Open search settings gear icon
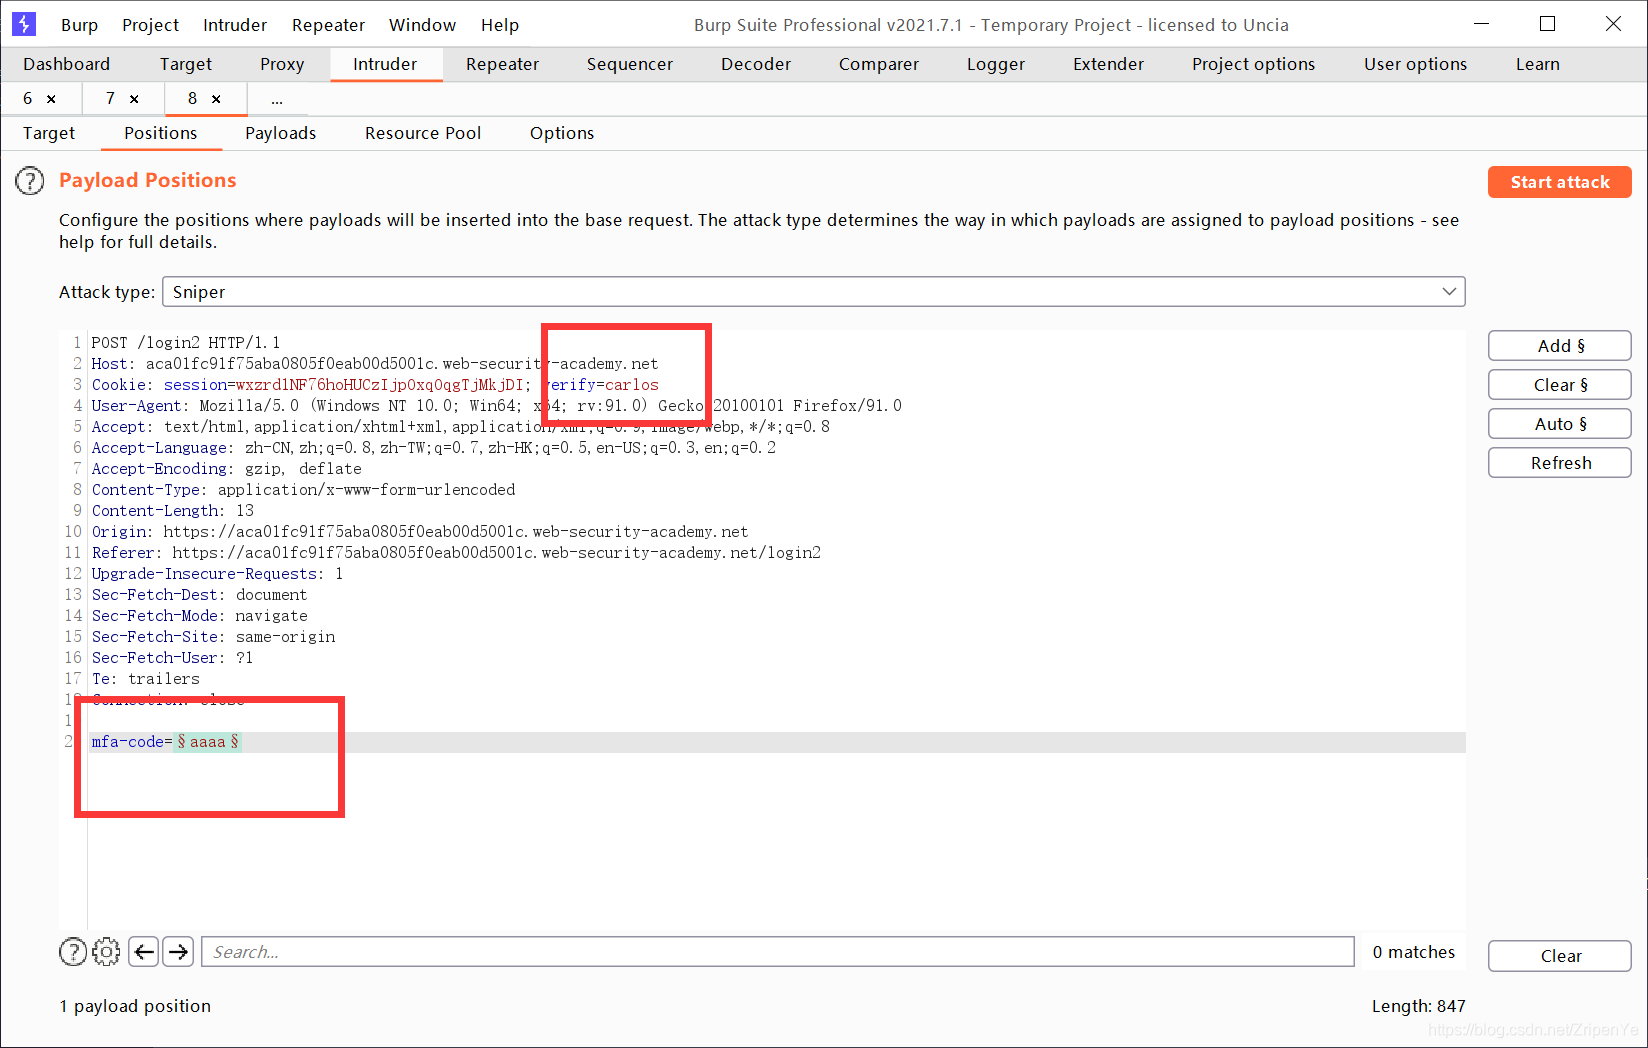Screen dimensions: 1648x1048 [x=106, y=952]
